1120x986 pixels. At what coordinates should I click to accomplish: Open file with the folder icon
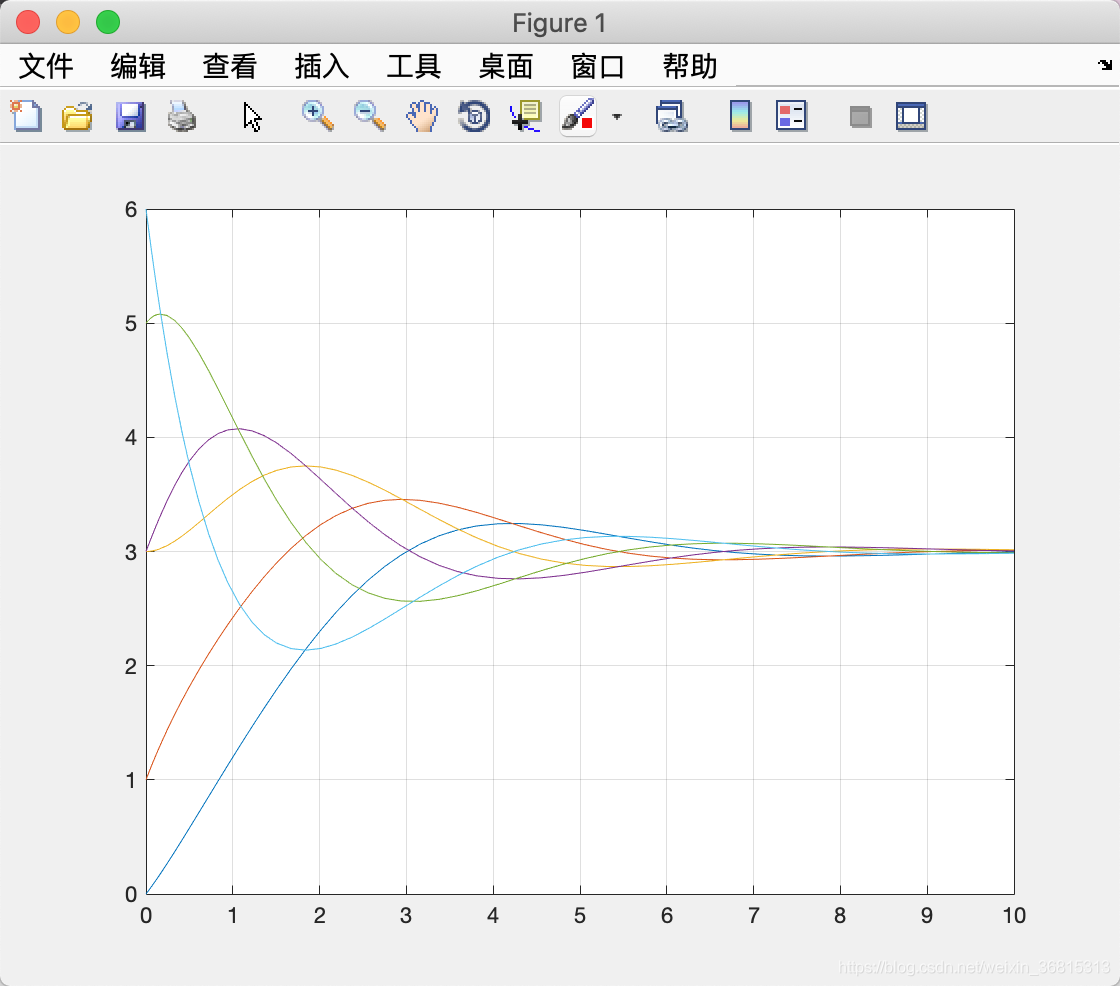coord(77,116)
